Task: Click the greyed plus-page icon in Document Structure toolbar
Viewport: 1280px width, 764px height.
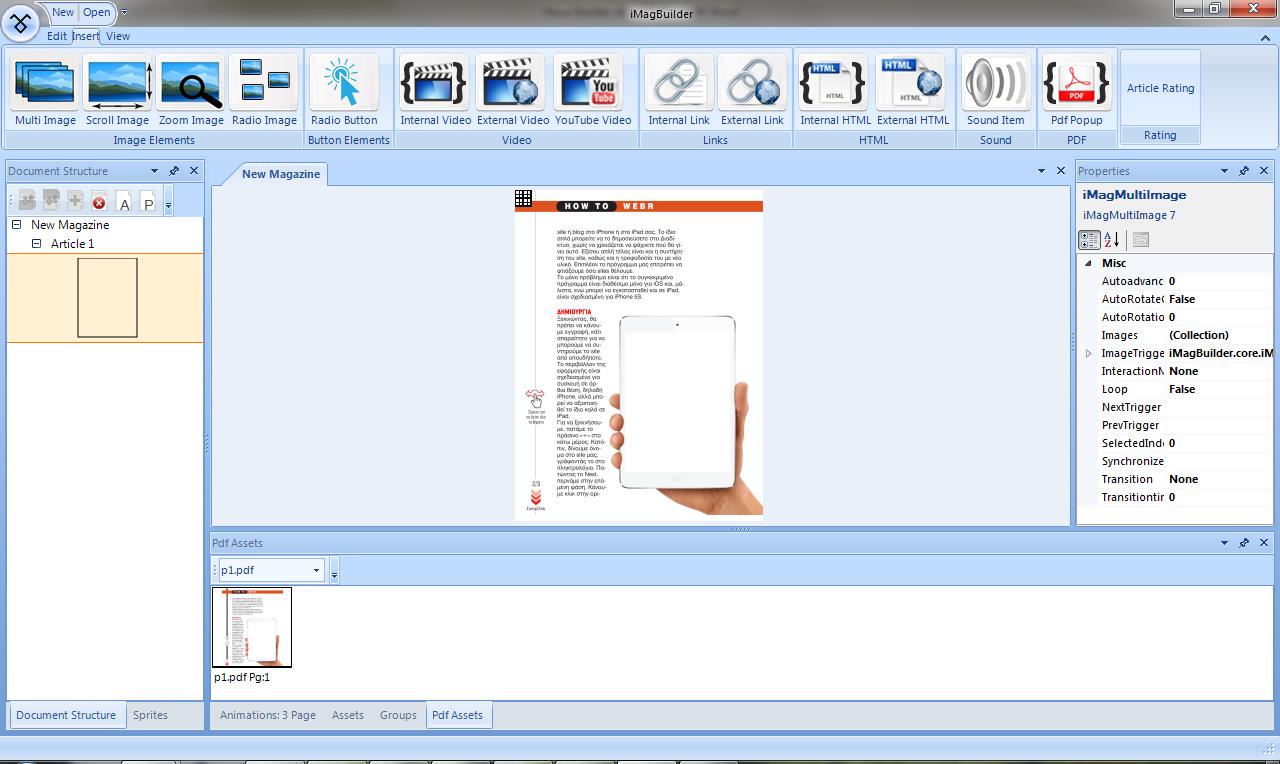Action: coord(75,202)
